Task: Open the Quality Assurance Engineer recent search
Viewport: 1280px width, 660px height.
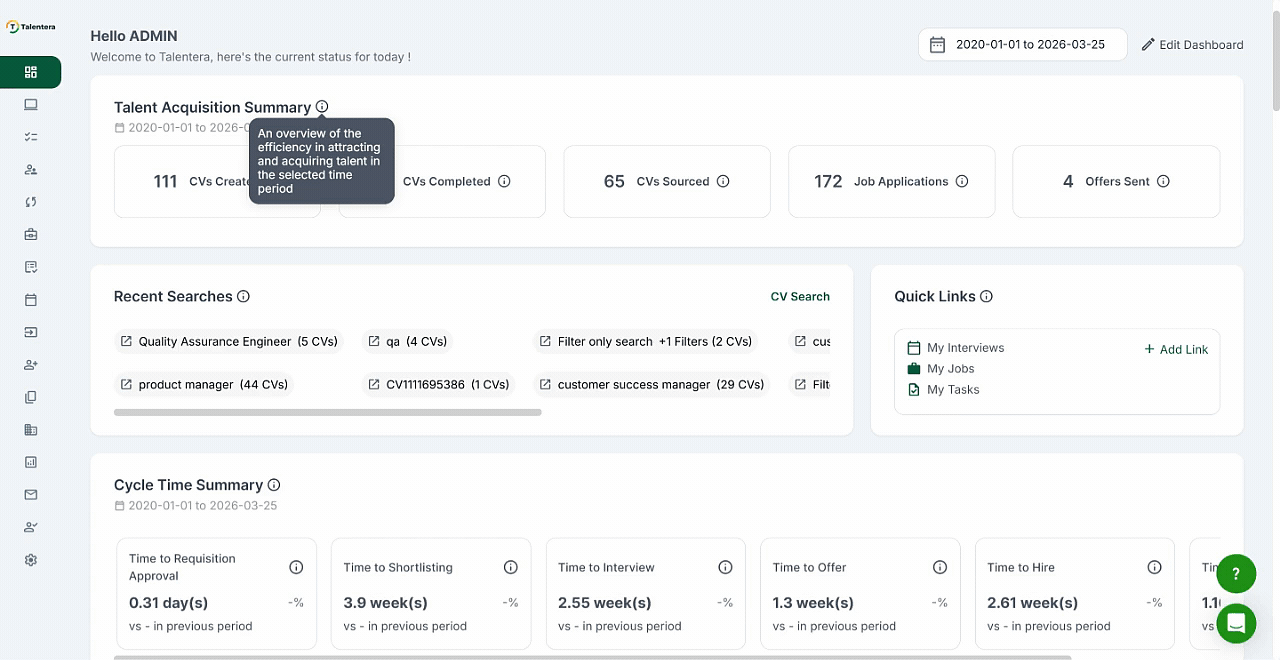Action: 229,342
